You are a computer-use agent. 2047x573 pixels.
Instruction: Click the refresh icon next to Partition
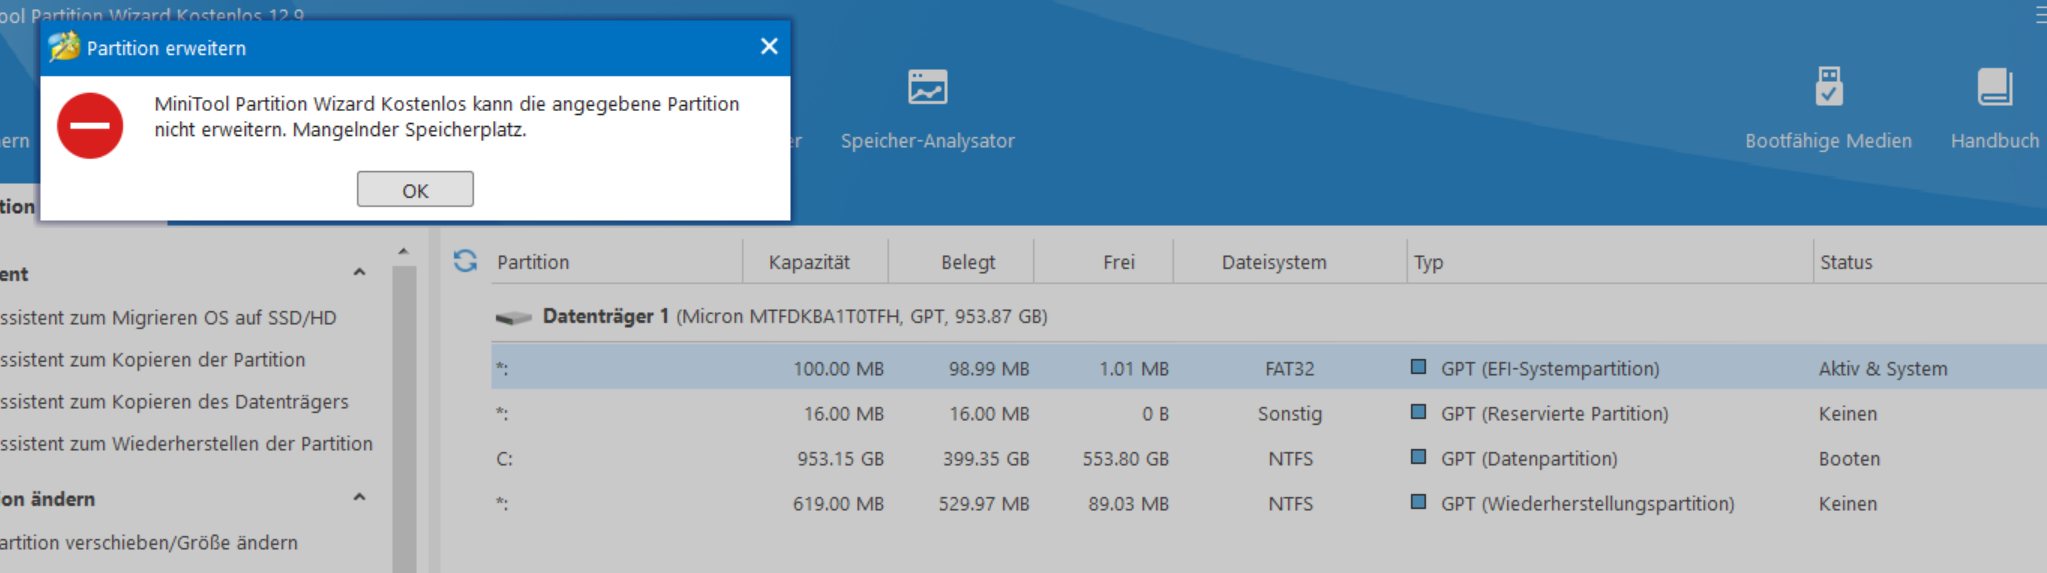coord(465,261)
